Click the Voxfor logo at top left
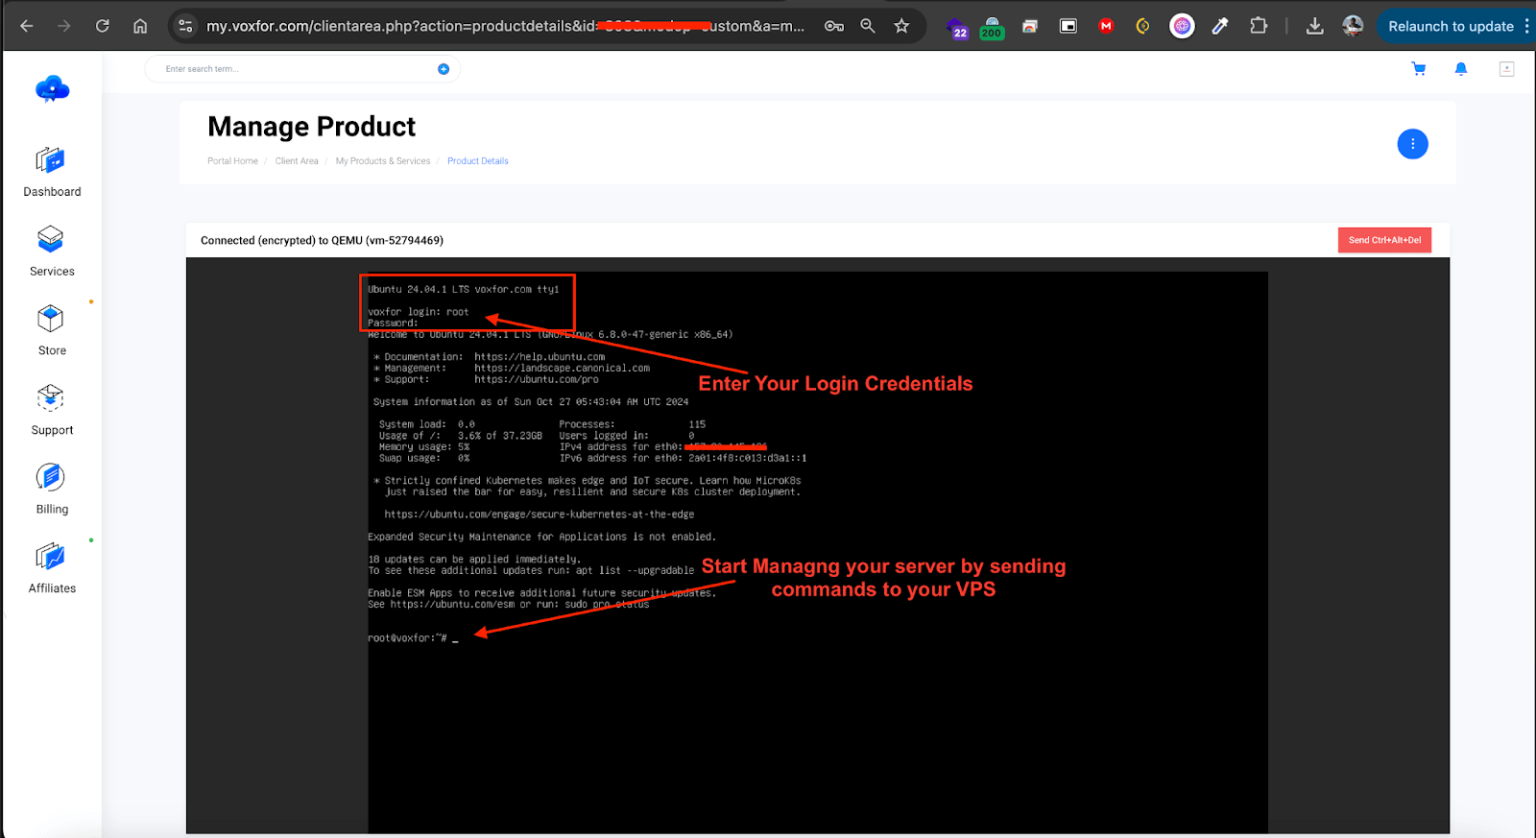This screenshot has height=838, width=1536. (x=51, y=90)
